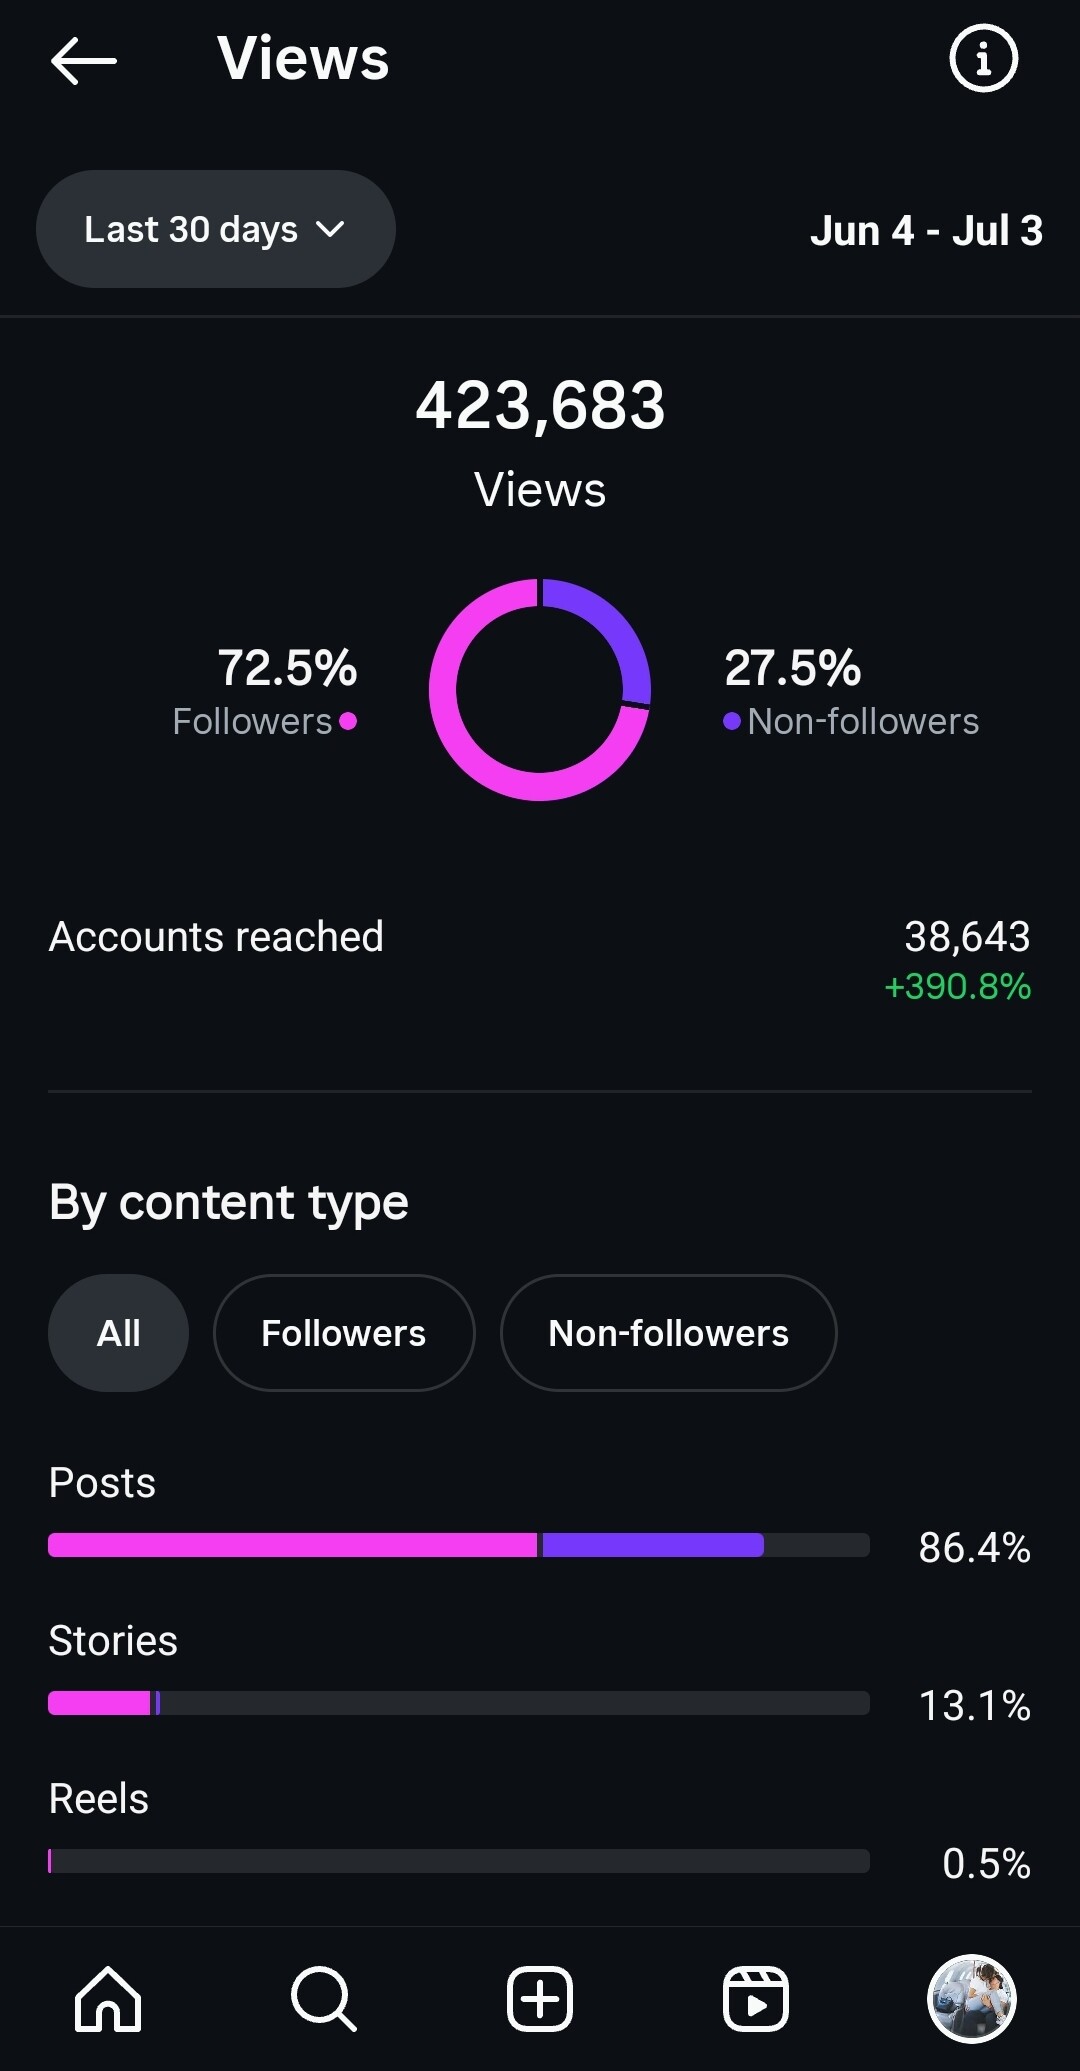Tap the Jun 4 - Jul 3 date range
The width and height of the screenshot is (1080, 2071).
click(926, 231)
